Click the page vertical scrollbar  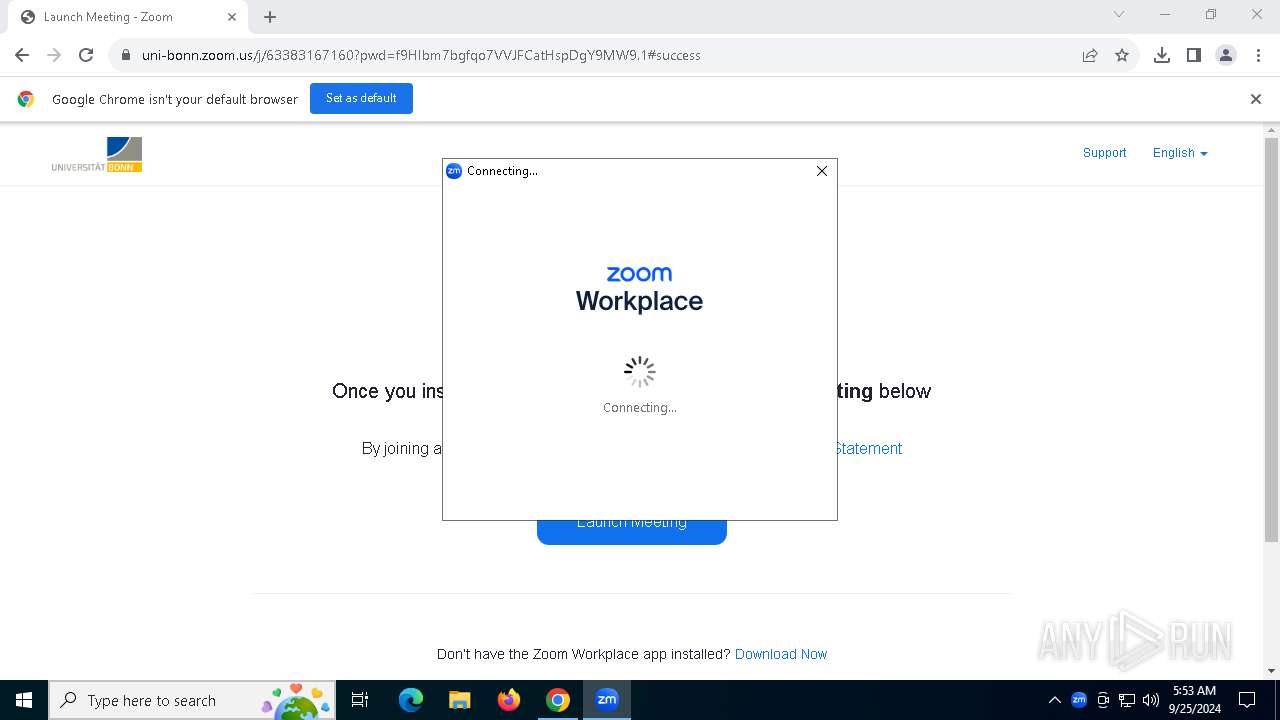[x=1271, y=340]
